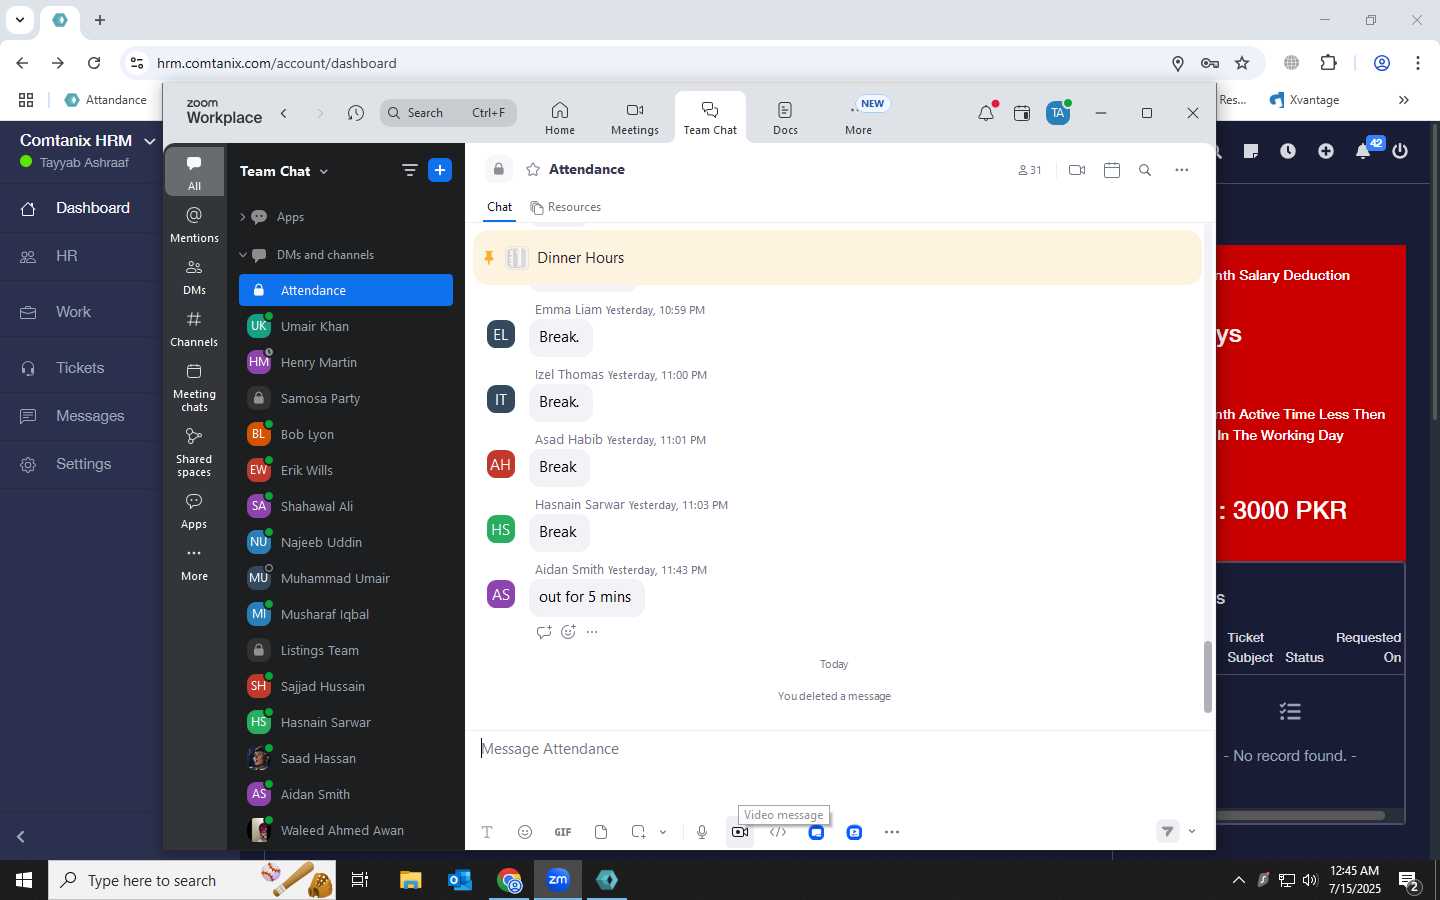Click the blue new chat plus button

tap(440, 170)
